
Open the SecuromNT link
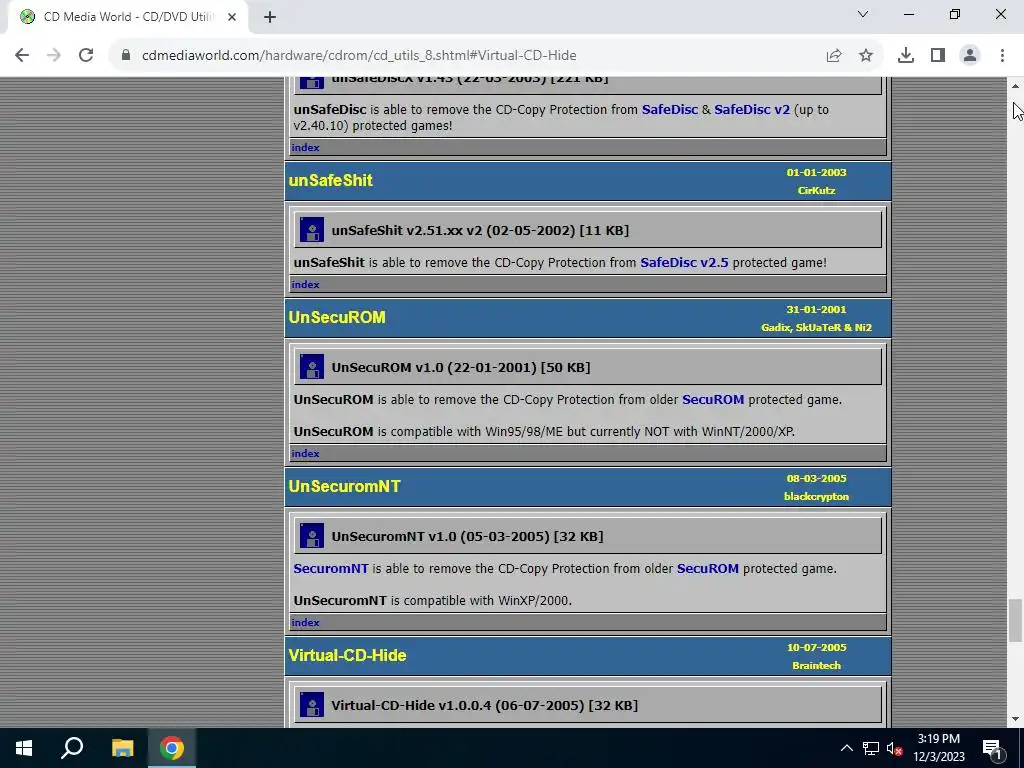tap(330, 569)
